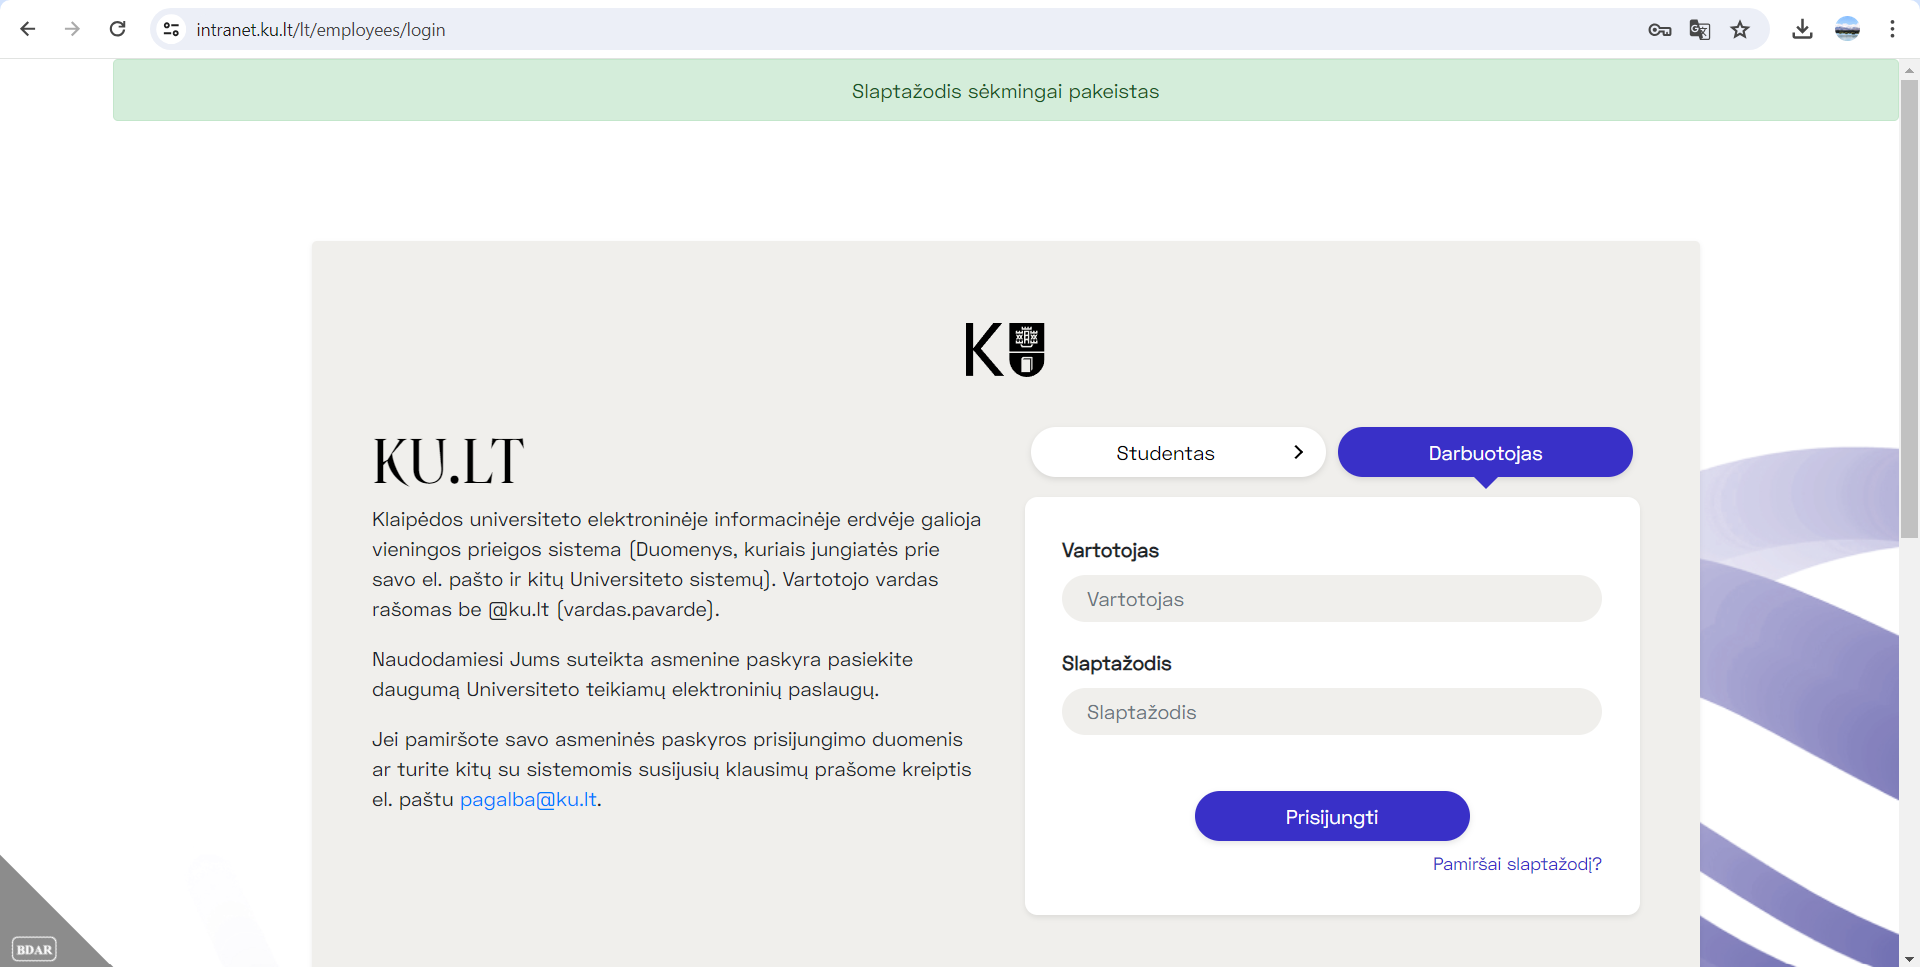Click the translate page icon
The height and width of the screenshot is (967, 1920).
pos(1699,30)
